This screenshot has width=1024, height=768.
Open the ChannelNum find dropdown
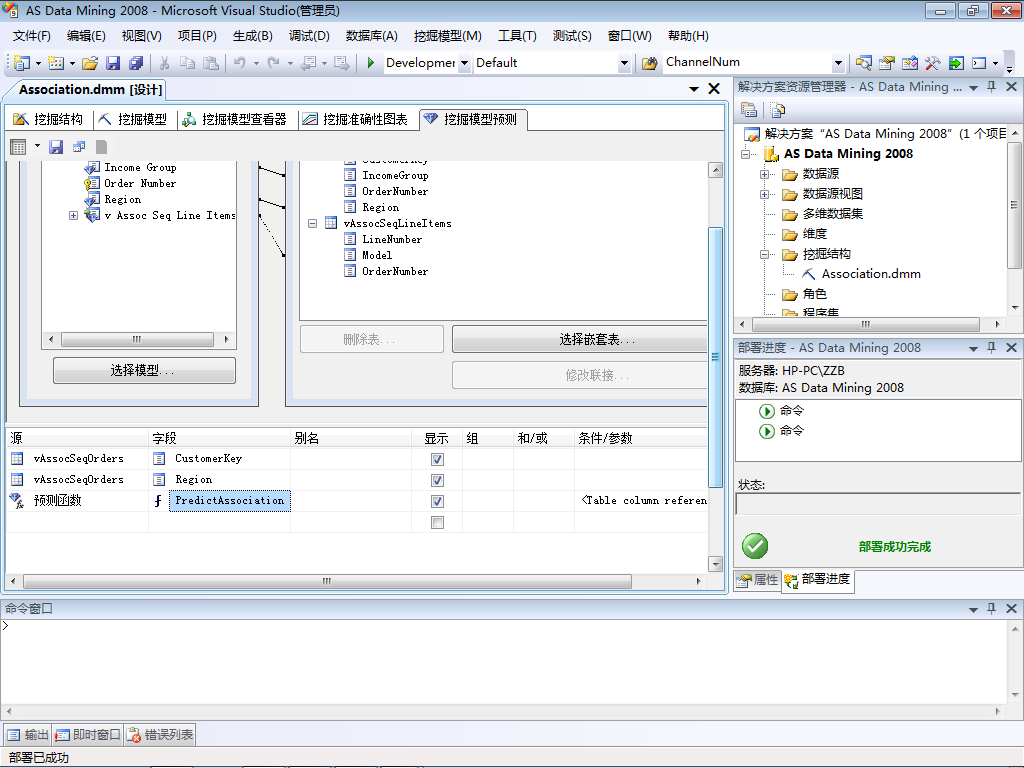[839, 63]
